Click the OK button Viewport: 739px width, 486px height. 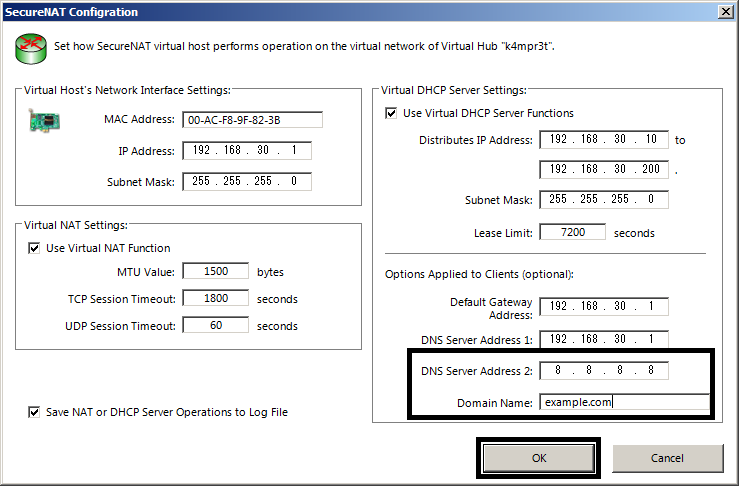coord(539,458)
